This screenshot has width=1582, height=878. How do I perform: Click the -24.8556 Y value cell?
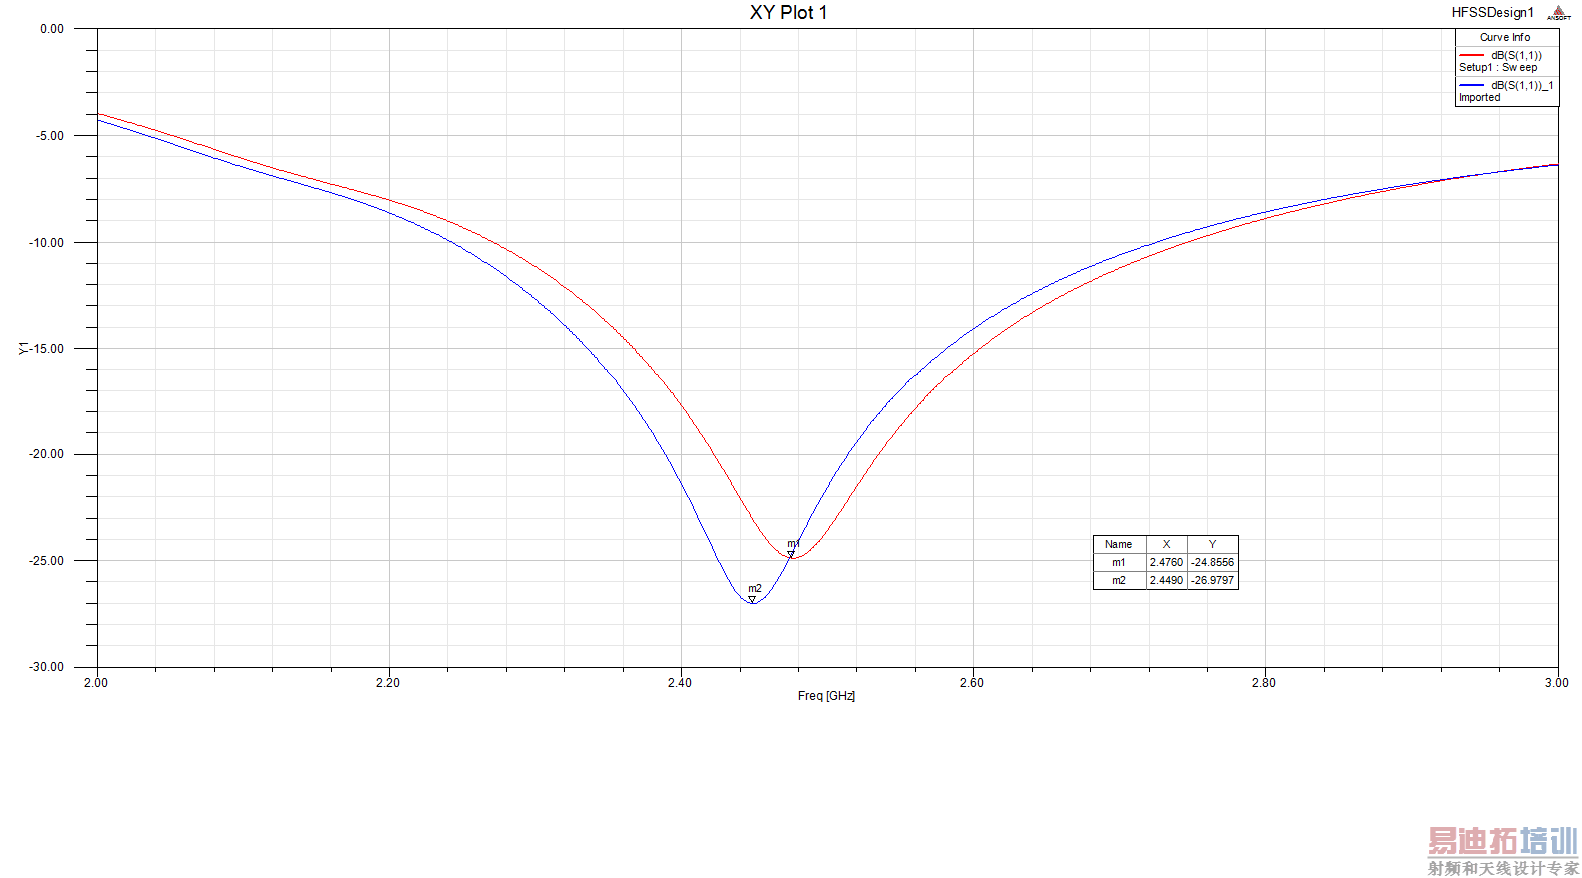(1213, 562)
